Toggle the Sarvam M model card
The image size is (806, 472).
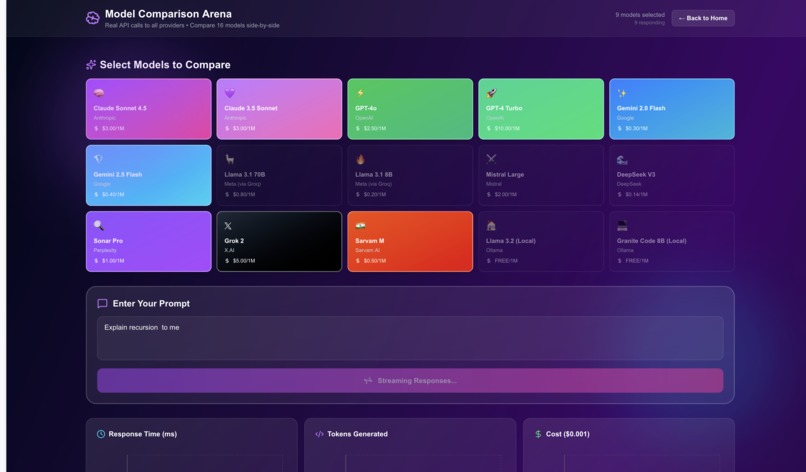point(410,242)
